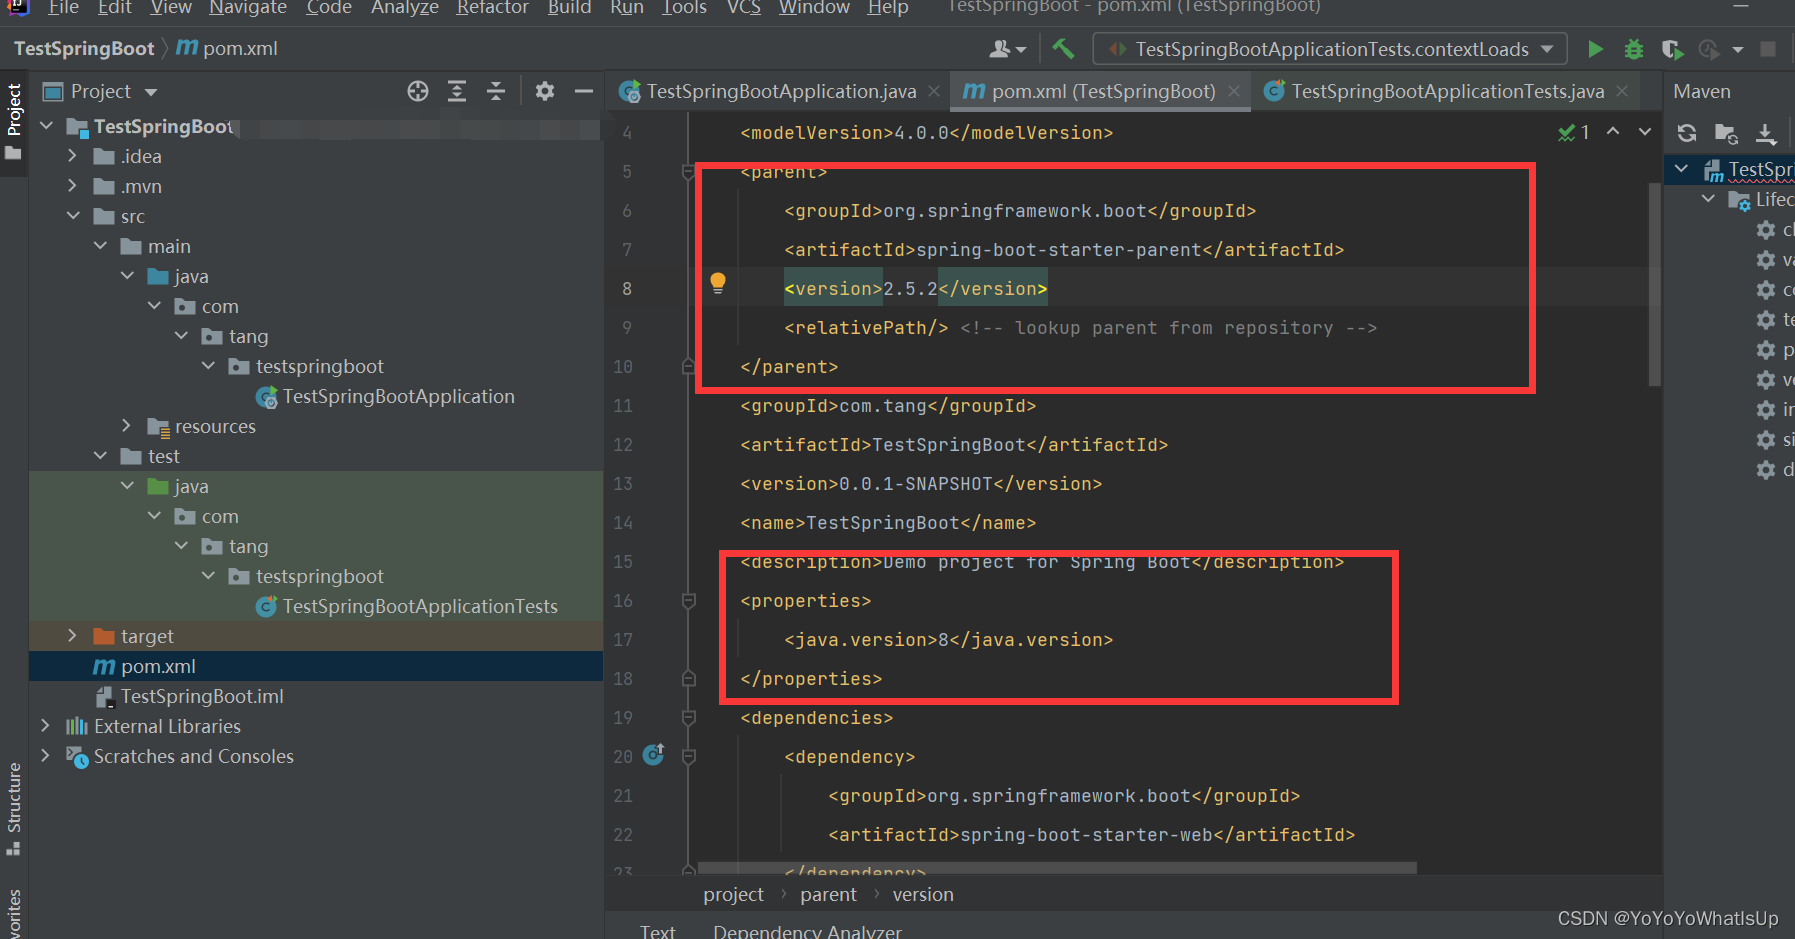1795x939 pixels.
Task: Collapse the src folder
Action: pyautogui.click(x=72, y=216)
